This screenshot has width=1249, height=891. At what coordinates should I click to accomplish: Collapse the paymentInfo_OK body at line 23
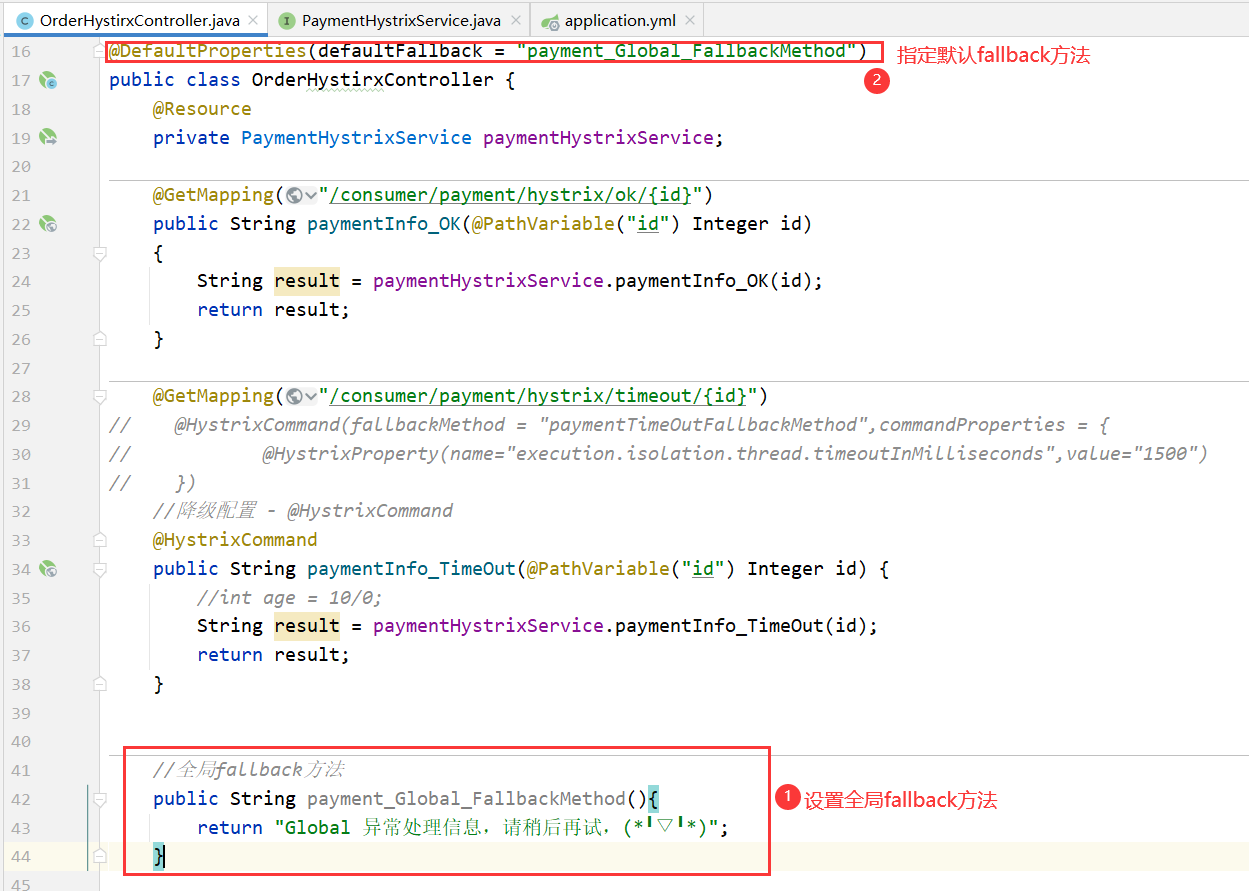(x=99, y=254)
